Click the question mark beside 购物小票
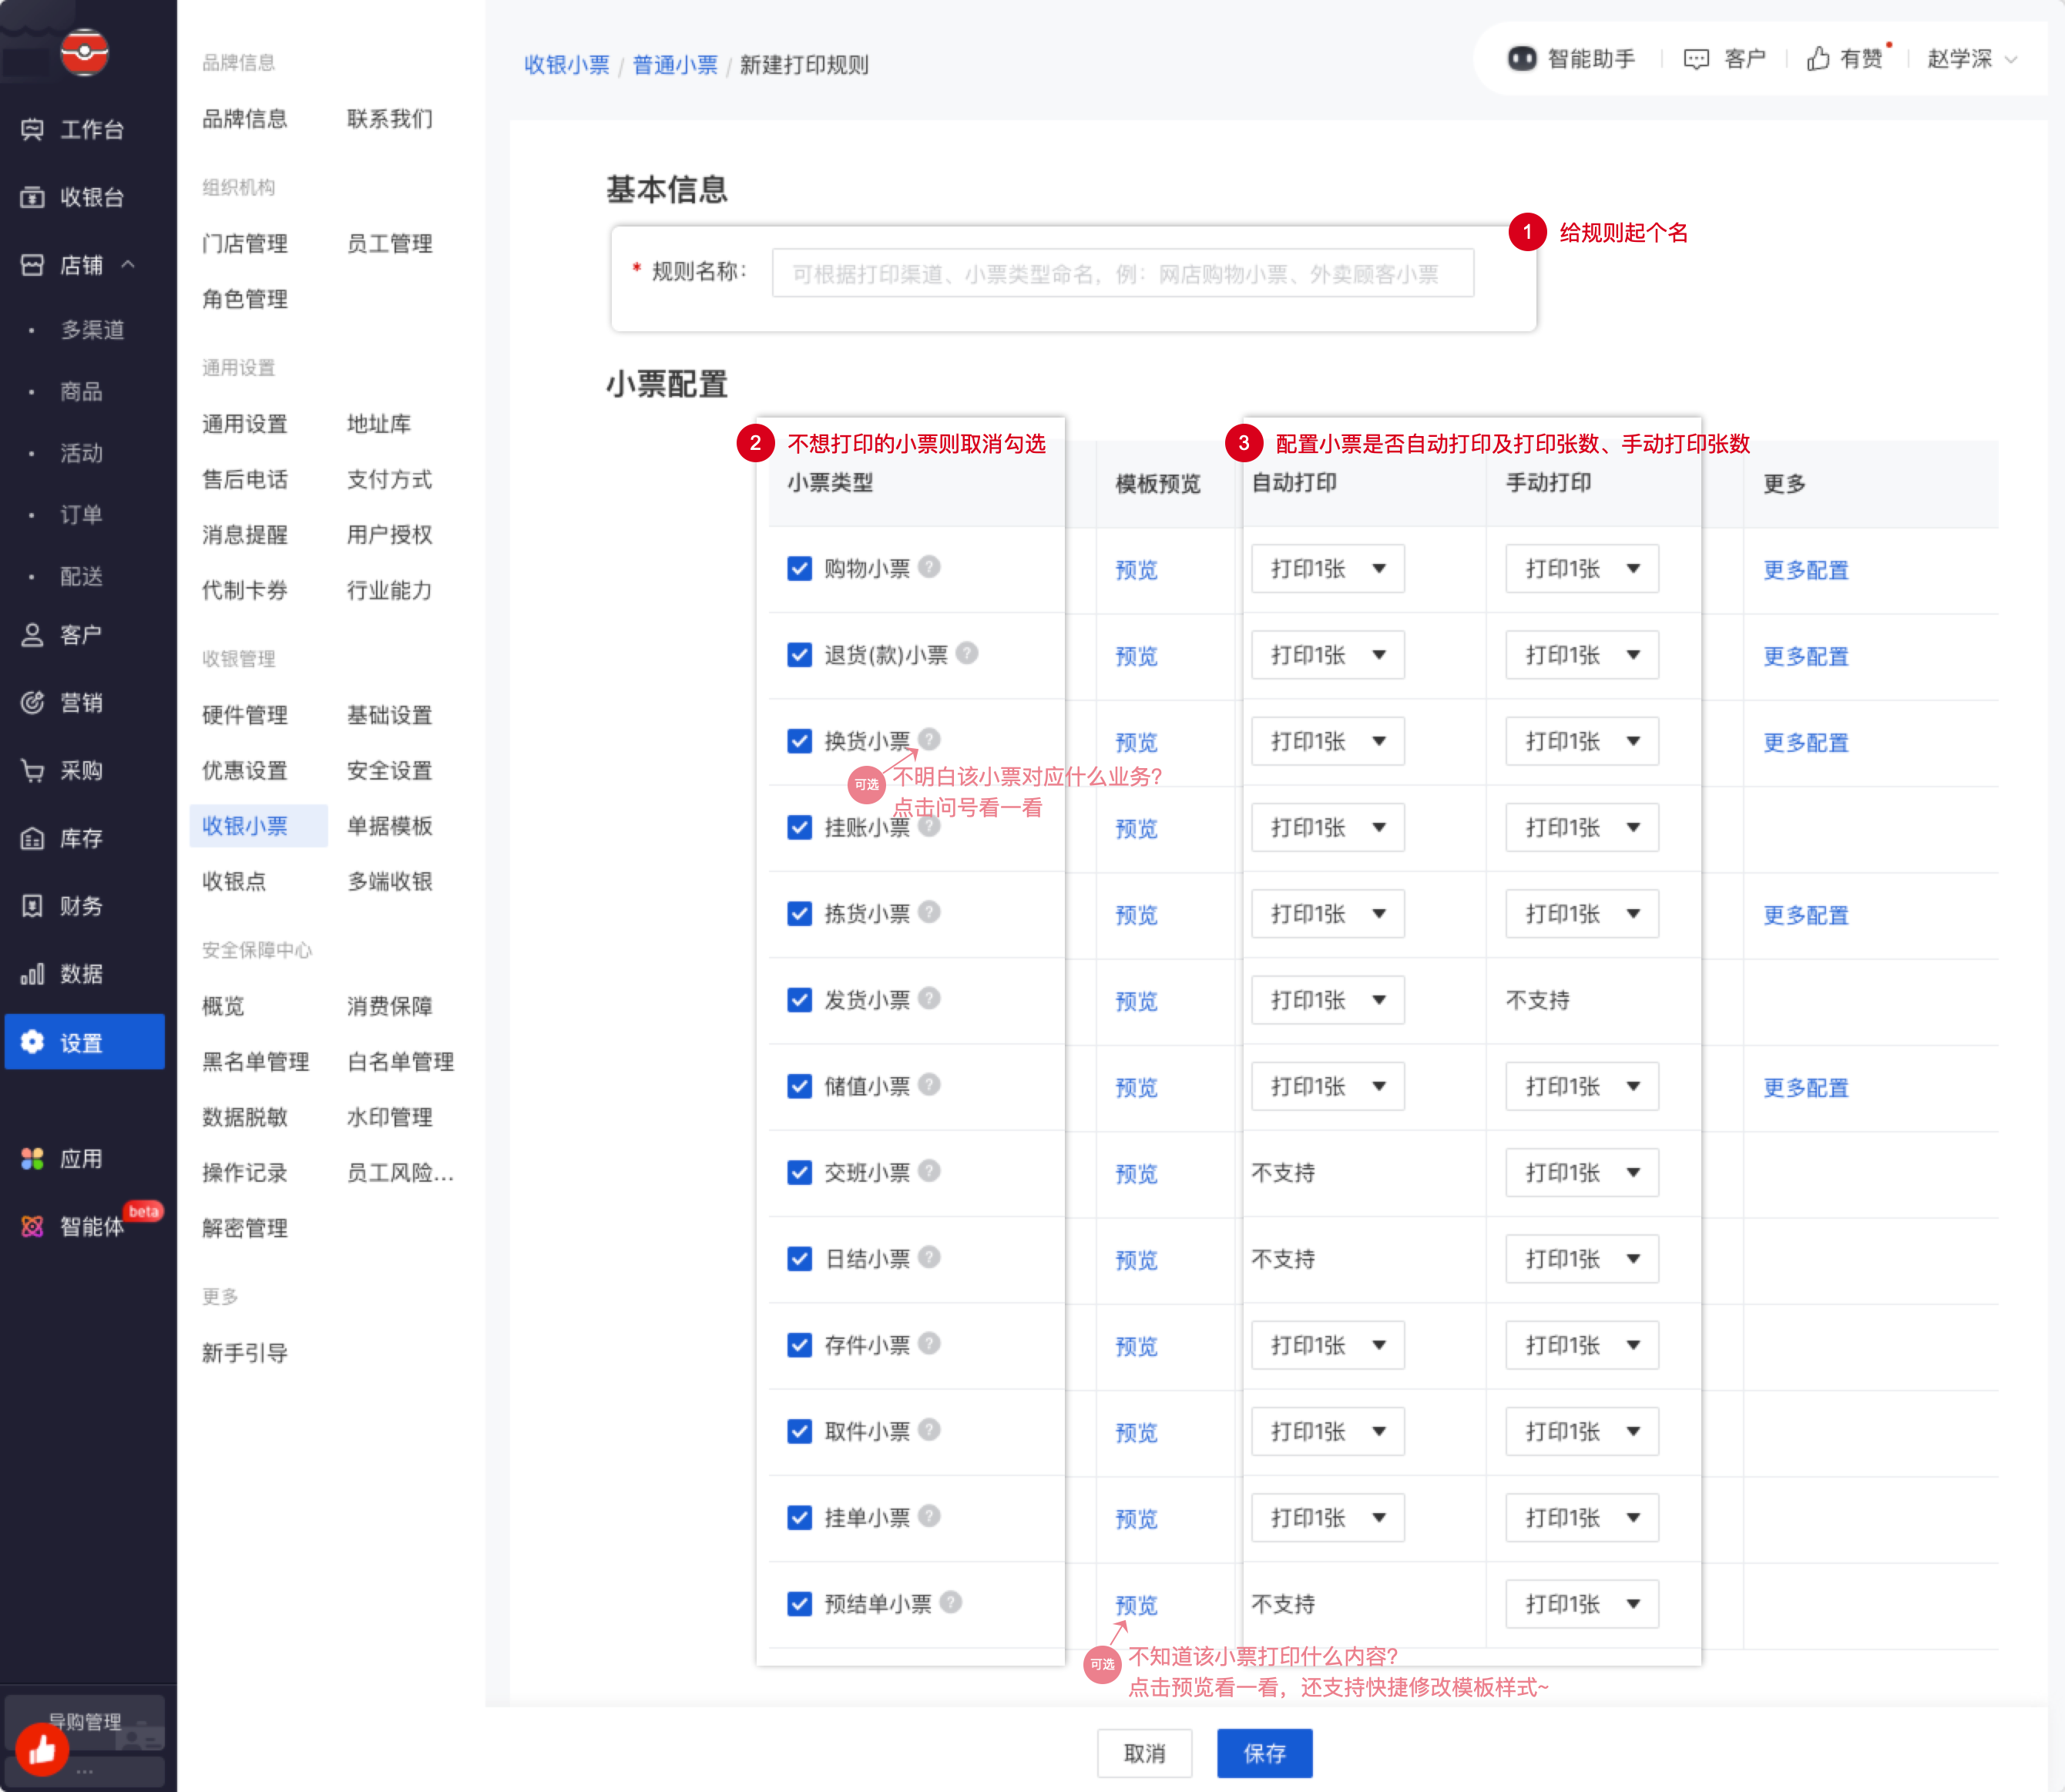 coord(929,567)
